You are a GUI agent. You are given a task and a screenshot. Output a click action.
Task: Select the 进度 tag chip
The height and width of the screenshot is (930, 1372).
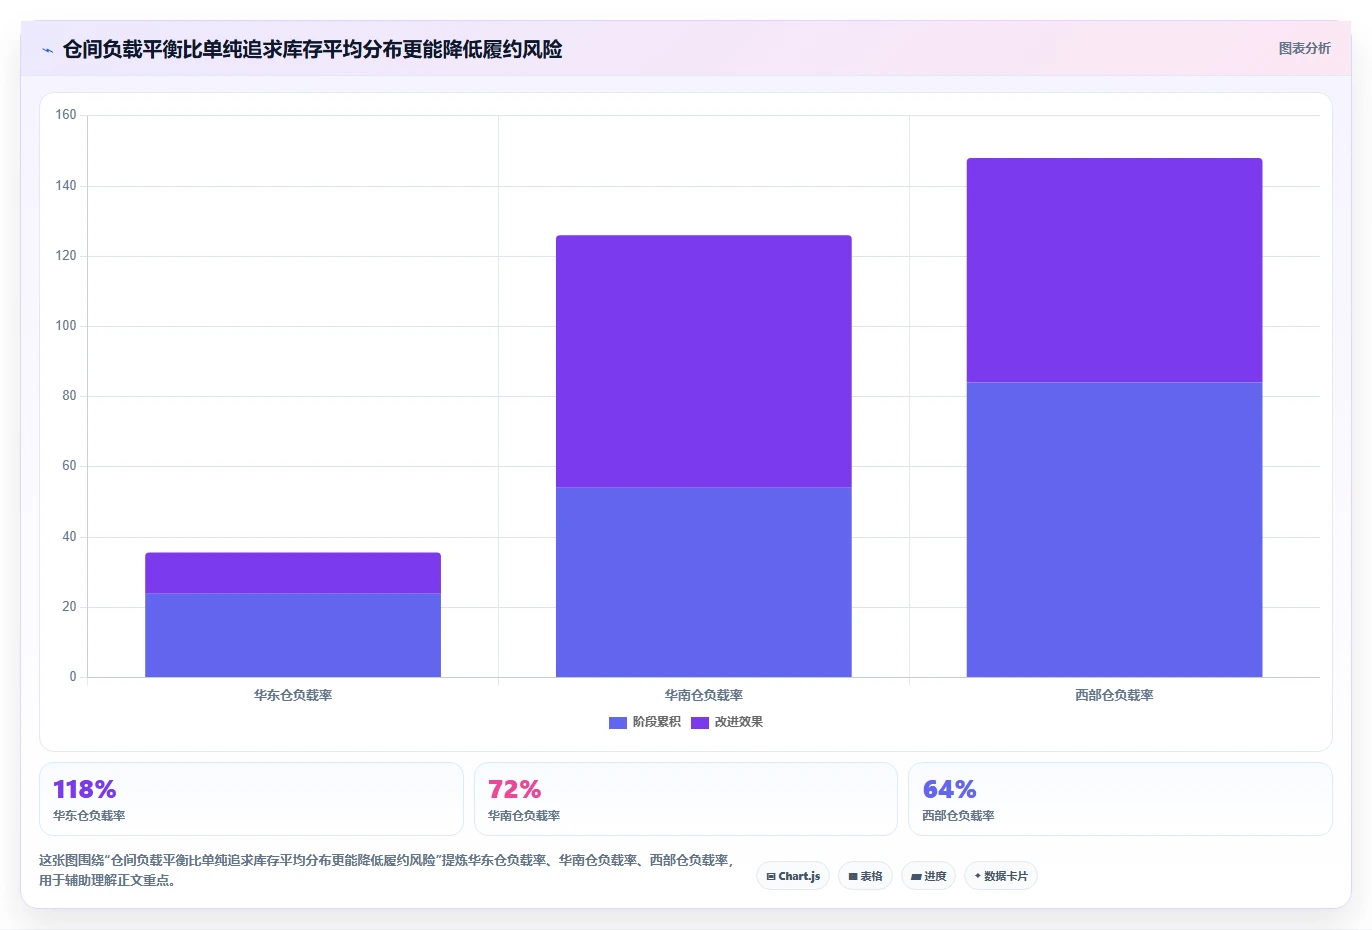tap(929, 876)
